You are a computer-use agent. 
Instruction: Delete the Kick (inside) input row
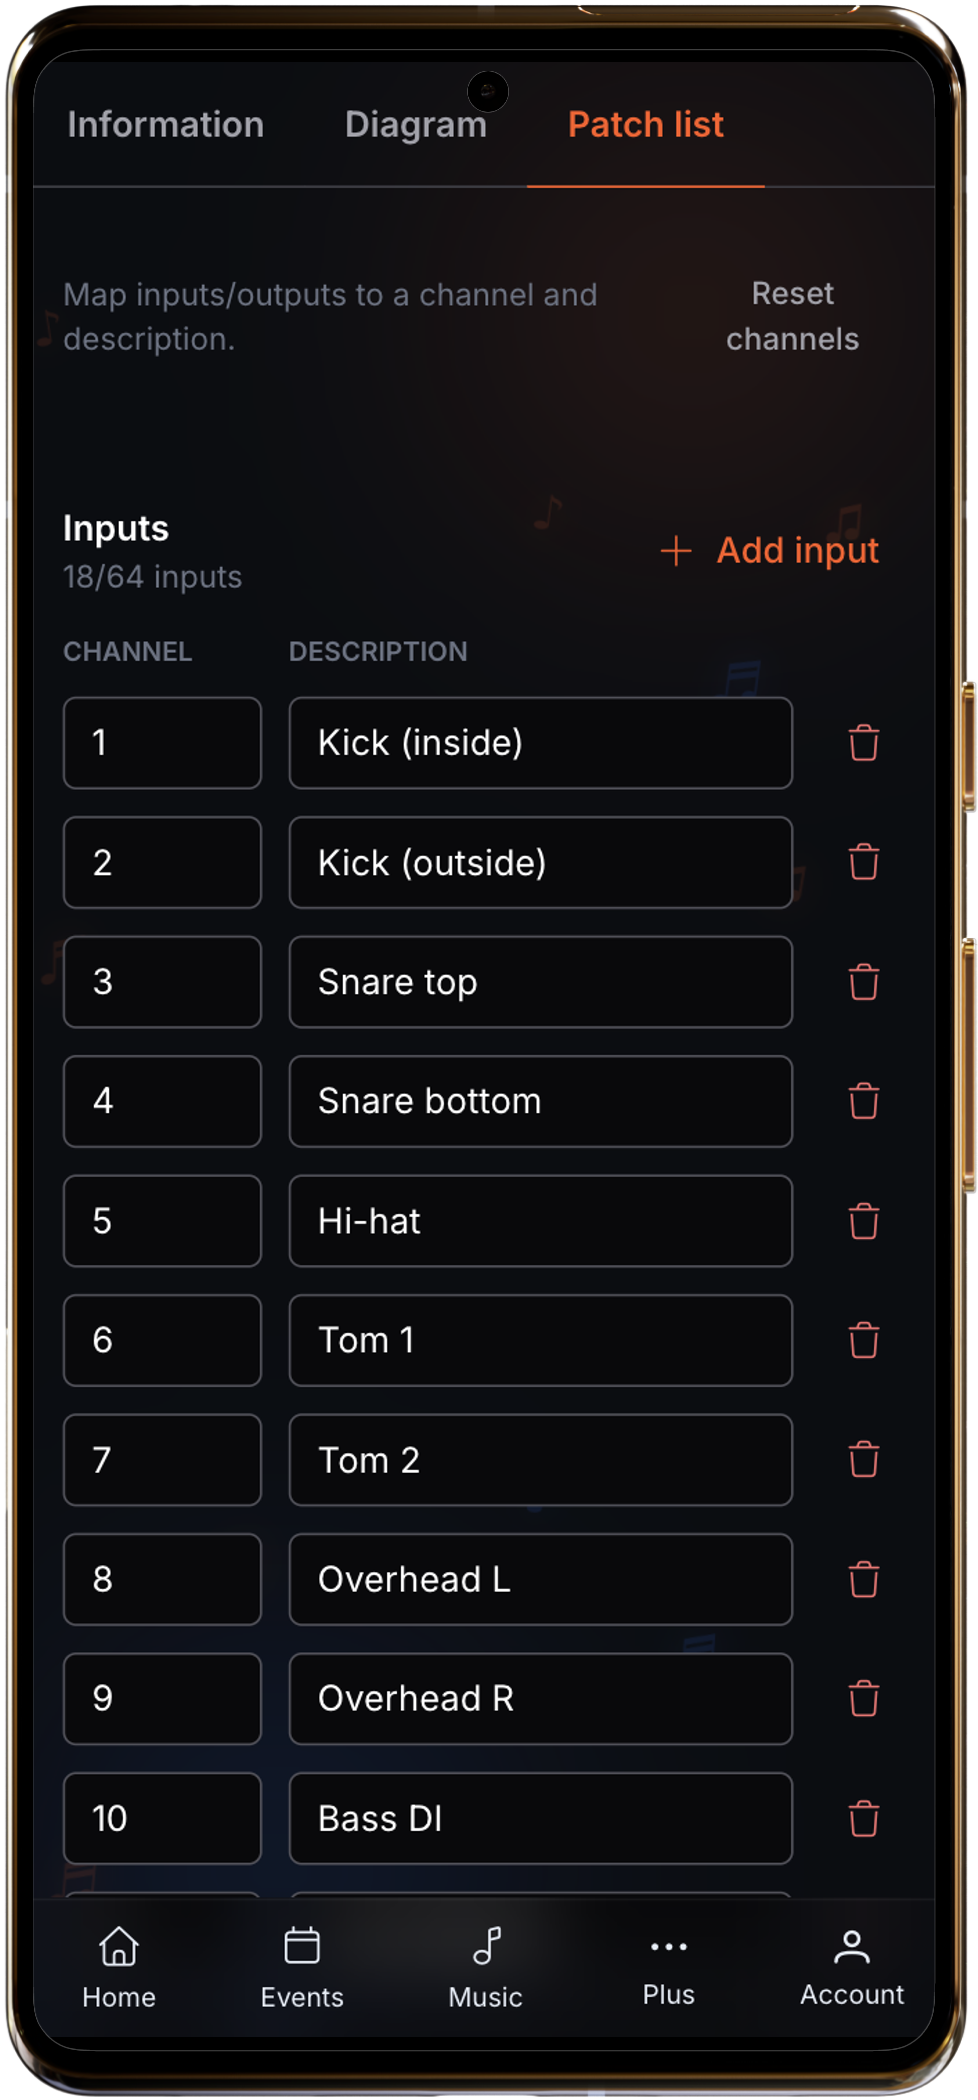click(863, 743)
